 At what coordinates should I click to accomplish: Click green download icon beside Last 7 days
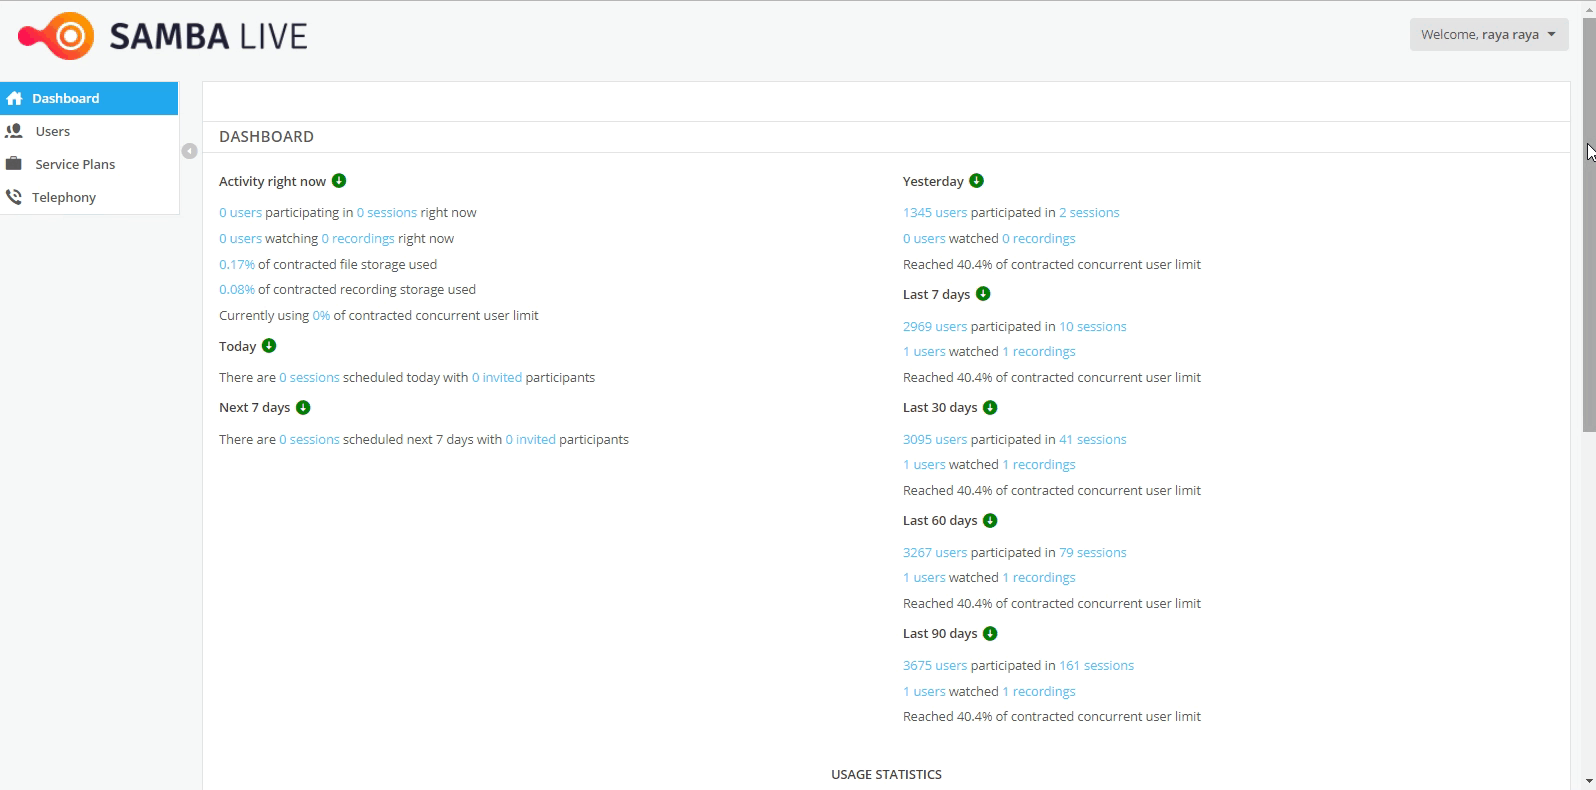tap(983, 294)
